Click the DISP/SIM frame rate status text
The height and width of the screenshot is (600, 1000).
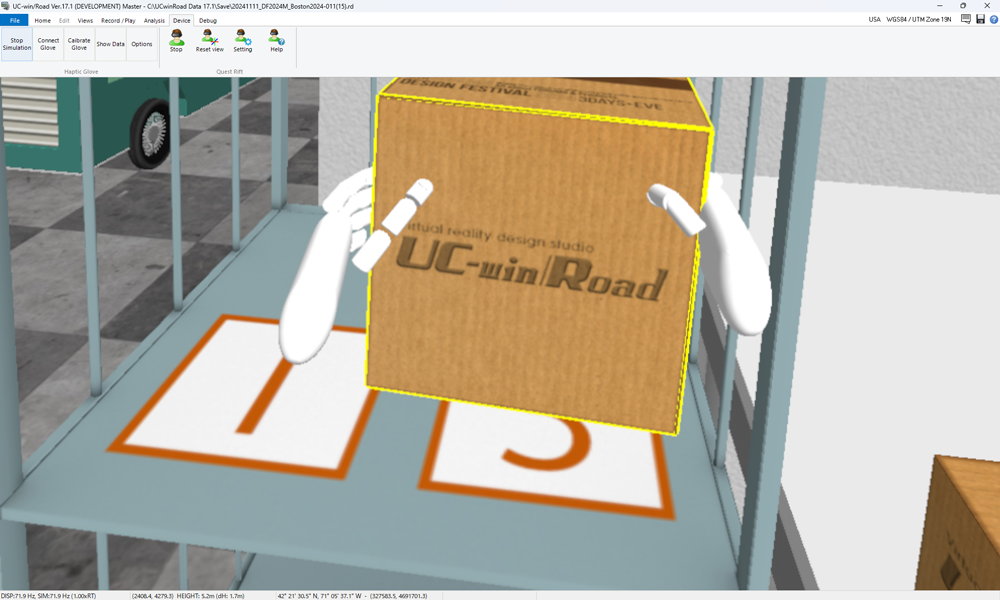pos(49,596)
